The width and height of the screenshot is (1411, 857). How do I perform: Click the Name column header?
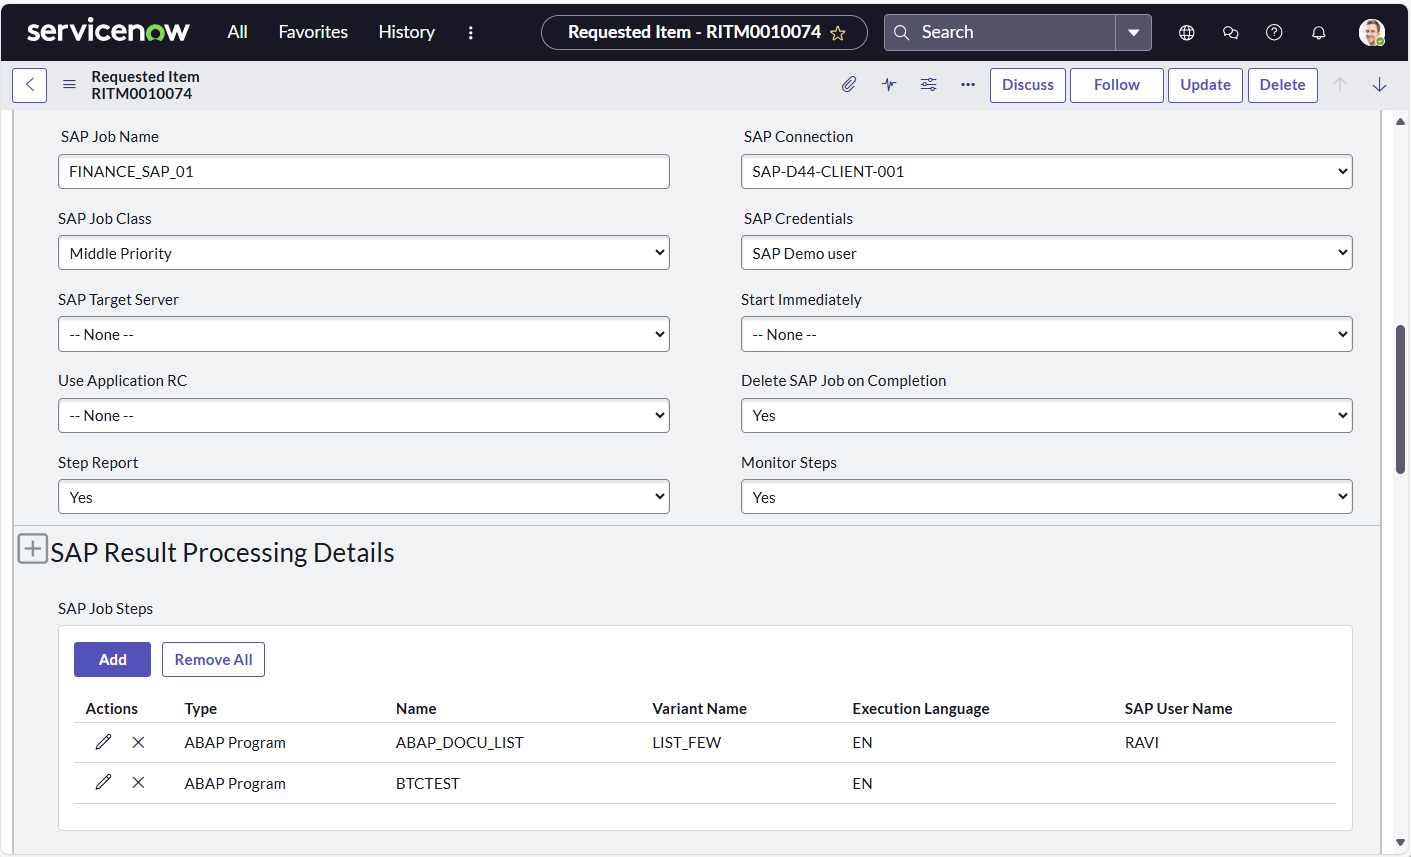click(x=416, y=709)
